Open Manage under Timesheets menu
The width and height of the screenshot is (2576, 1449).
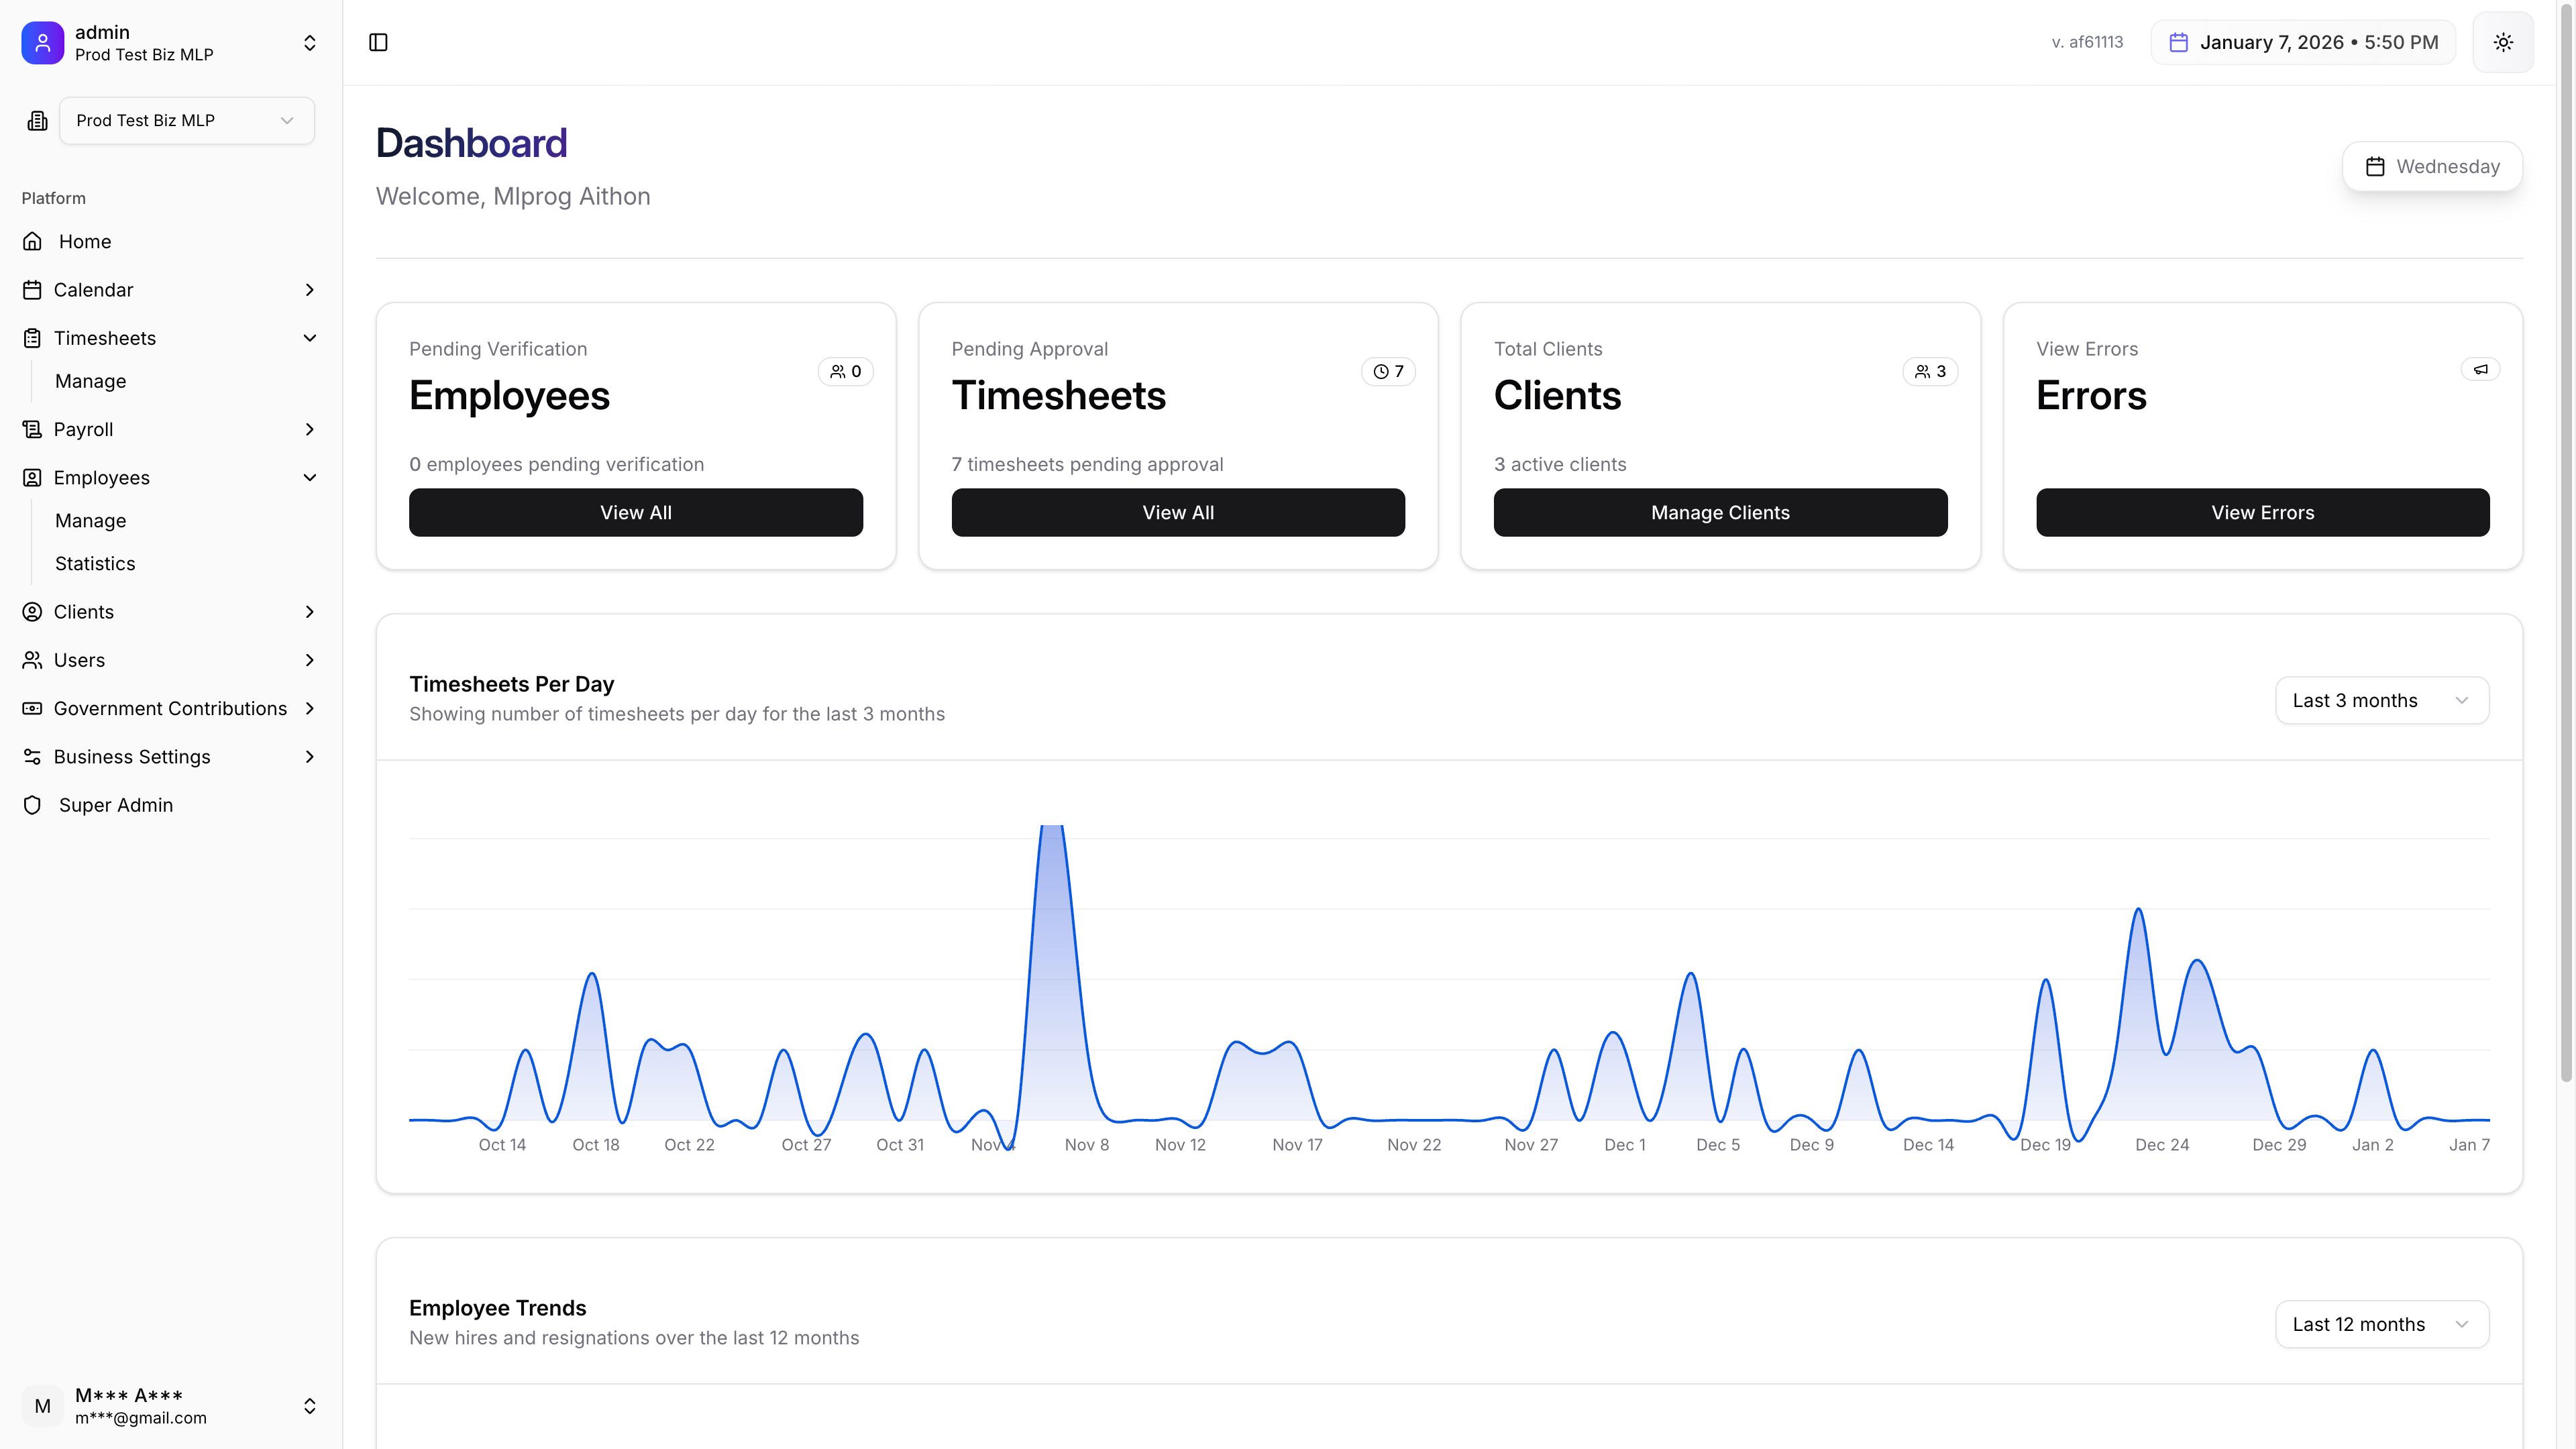90,380
